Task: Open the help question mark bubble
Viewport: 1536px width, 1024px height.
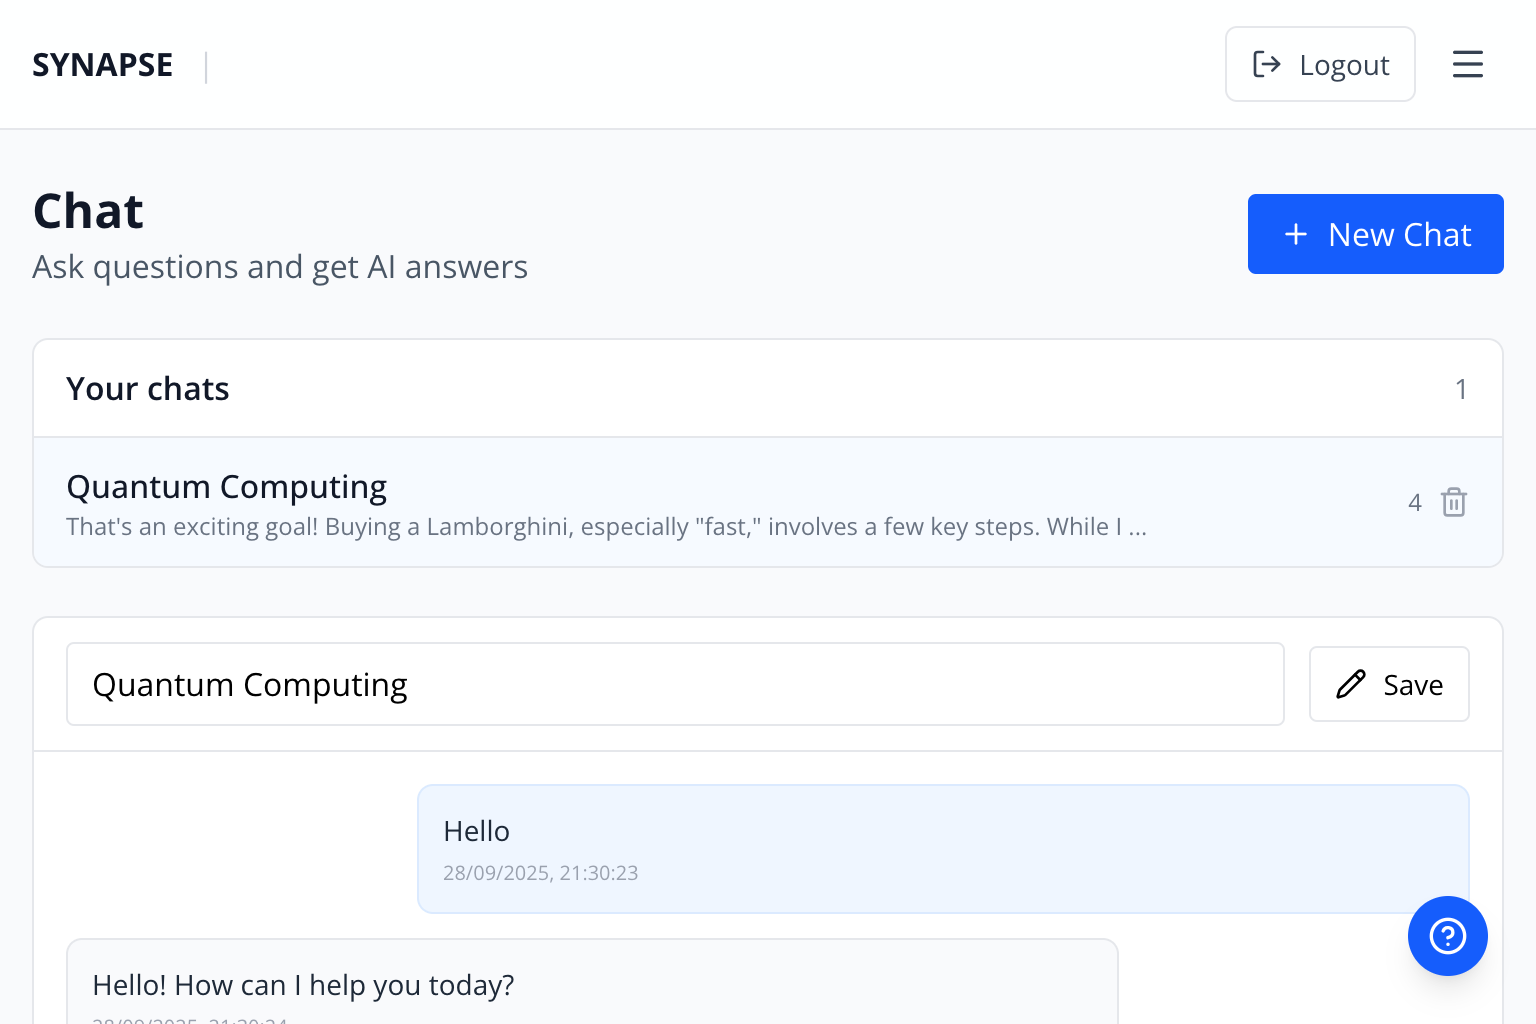Action: pyautogui.click(x=1447, y=936)
